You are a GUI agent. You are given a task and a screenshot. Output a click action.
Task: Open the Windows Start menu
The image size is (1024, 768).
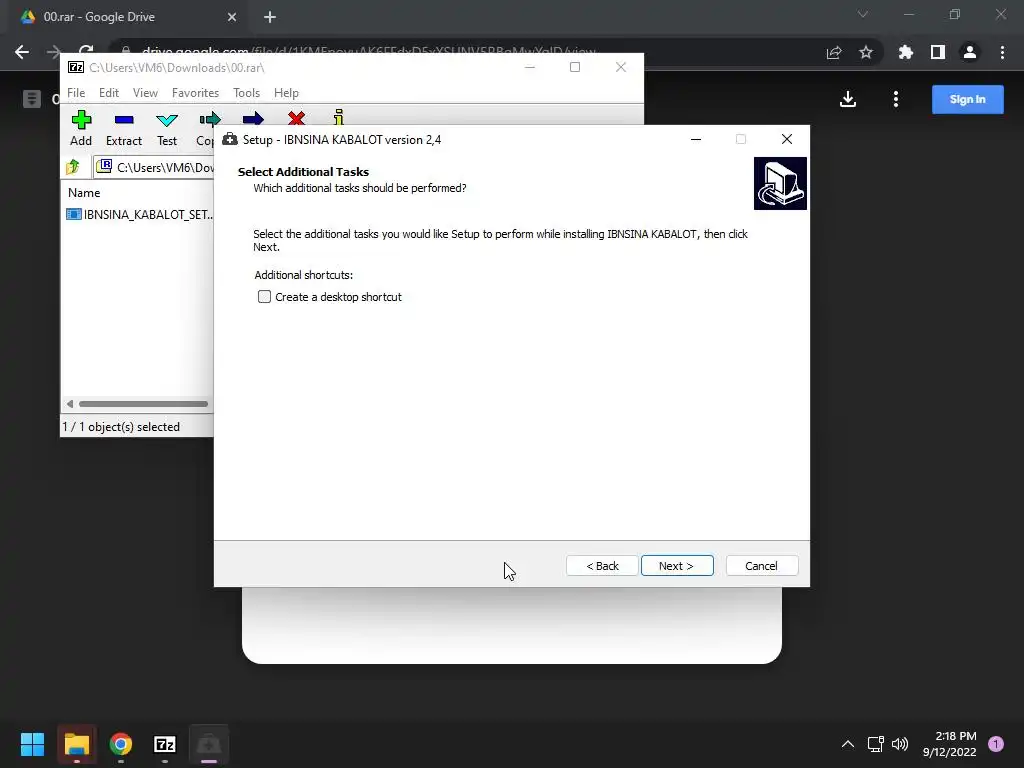tap(32, 744)
